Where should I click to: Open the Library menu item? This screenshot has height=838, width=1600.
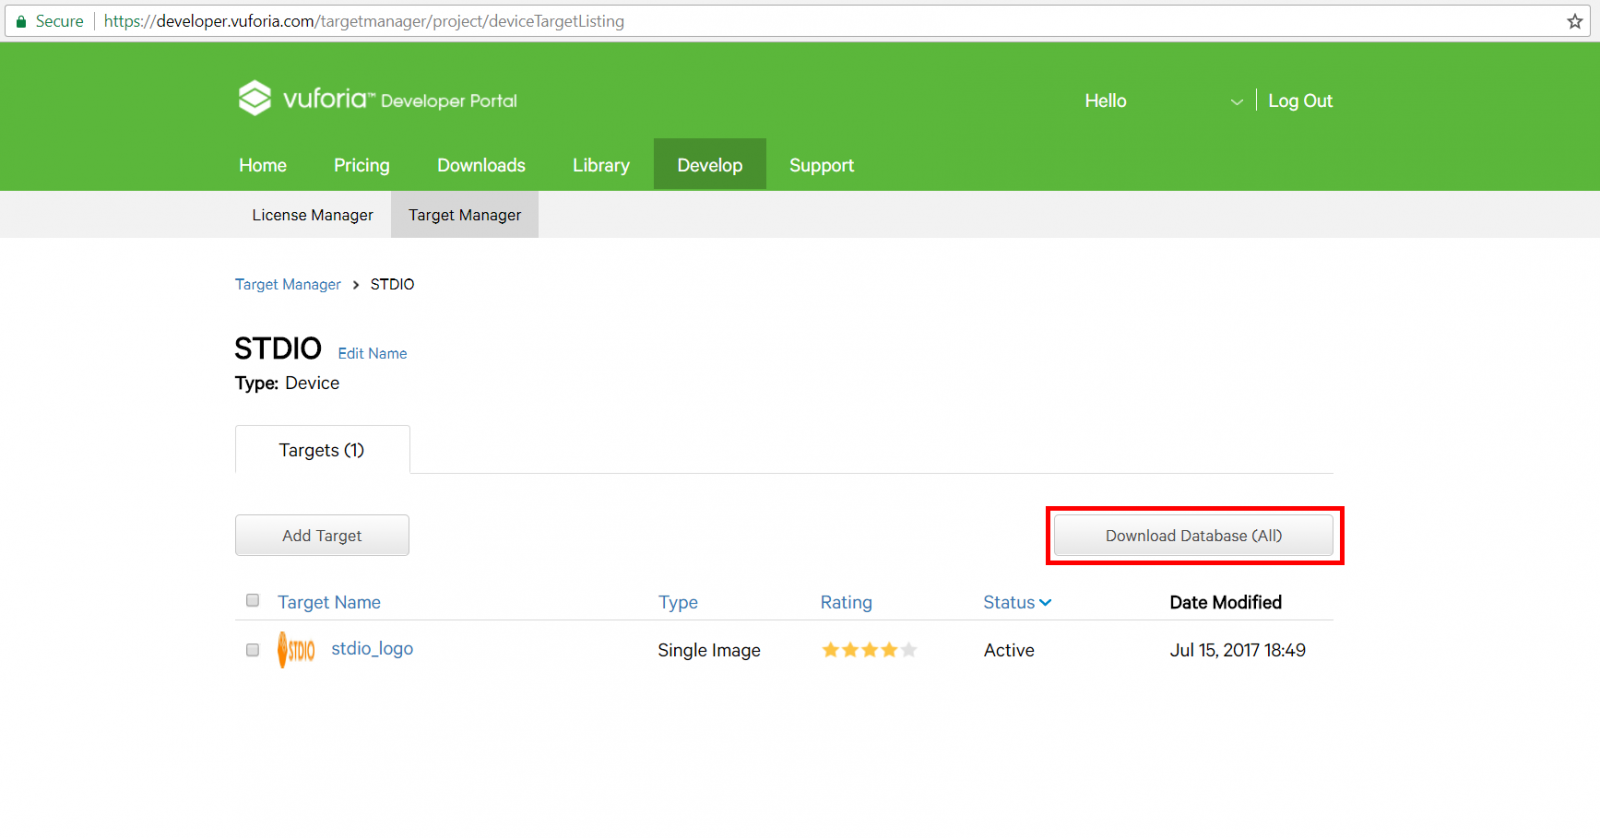coord(601,165)
